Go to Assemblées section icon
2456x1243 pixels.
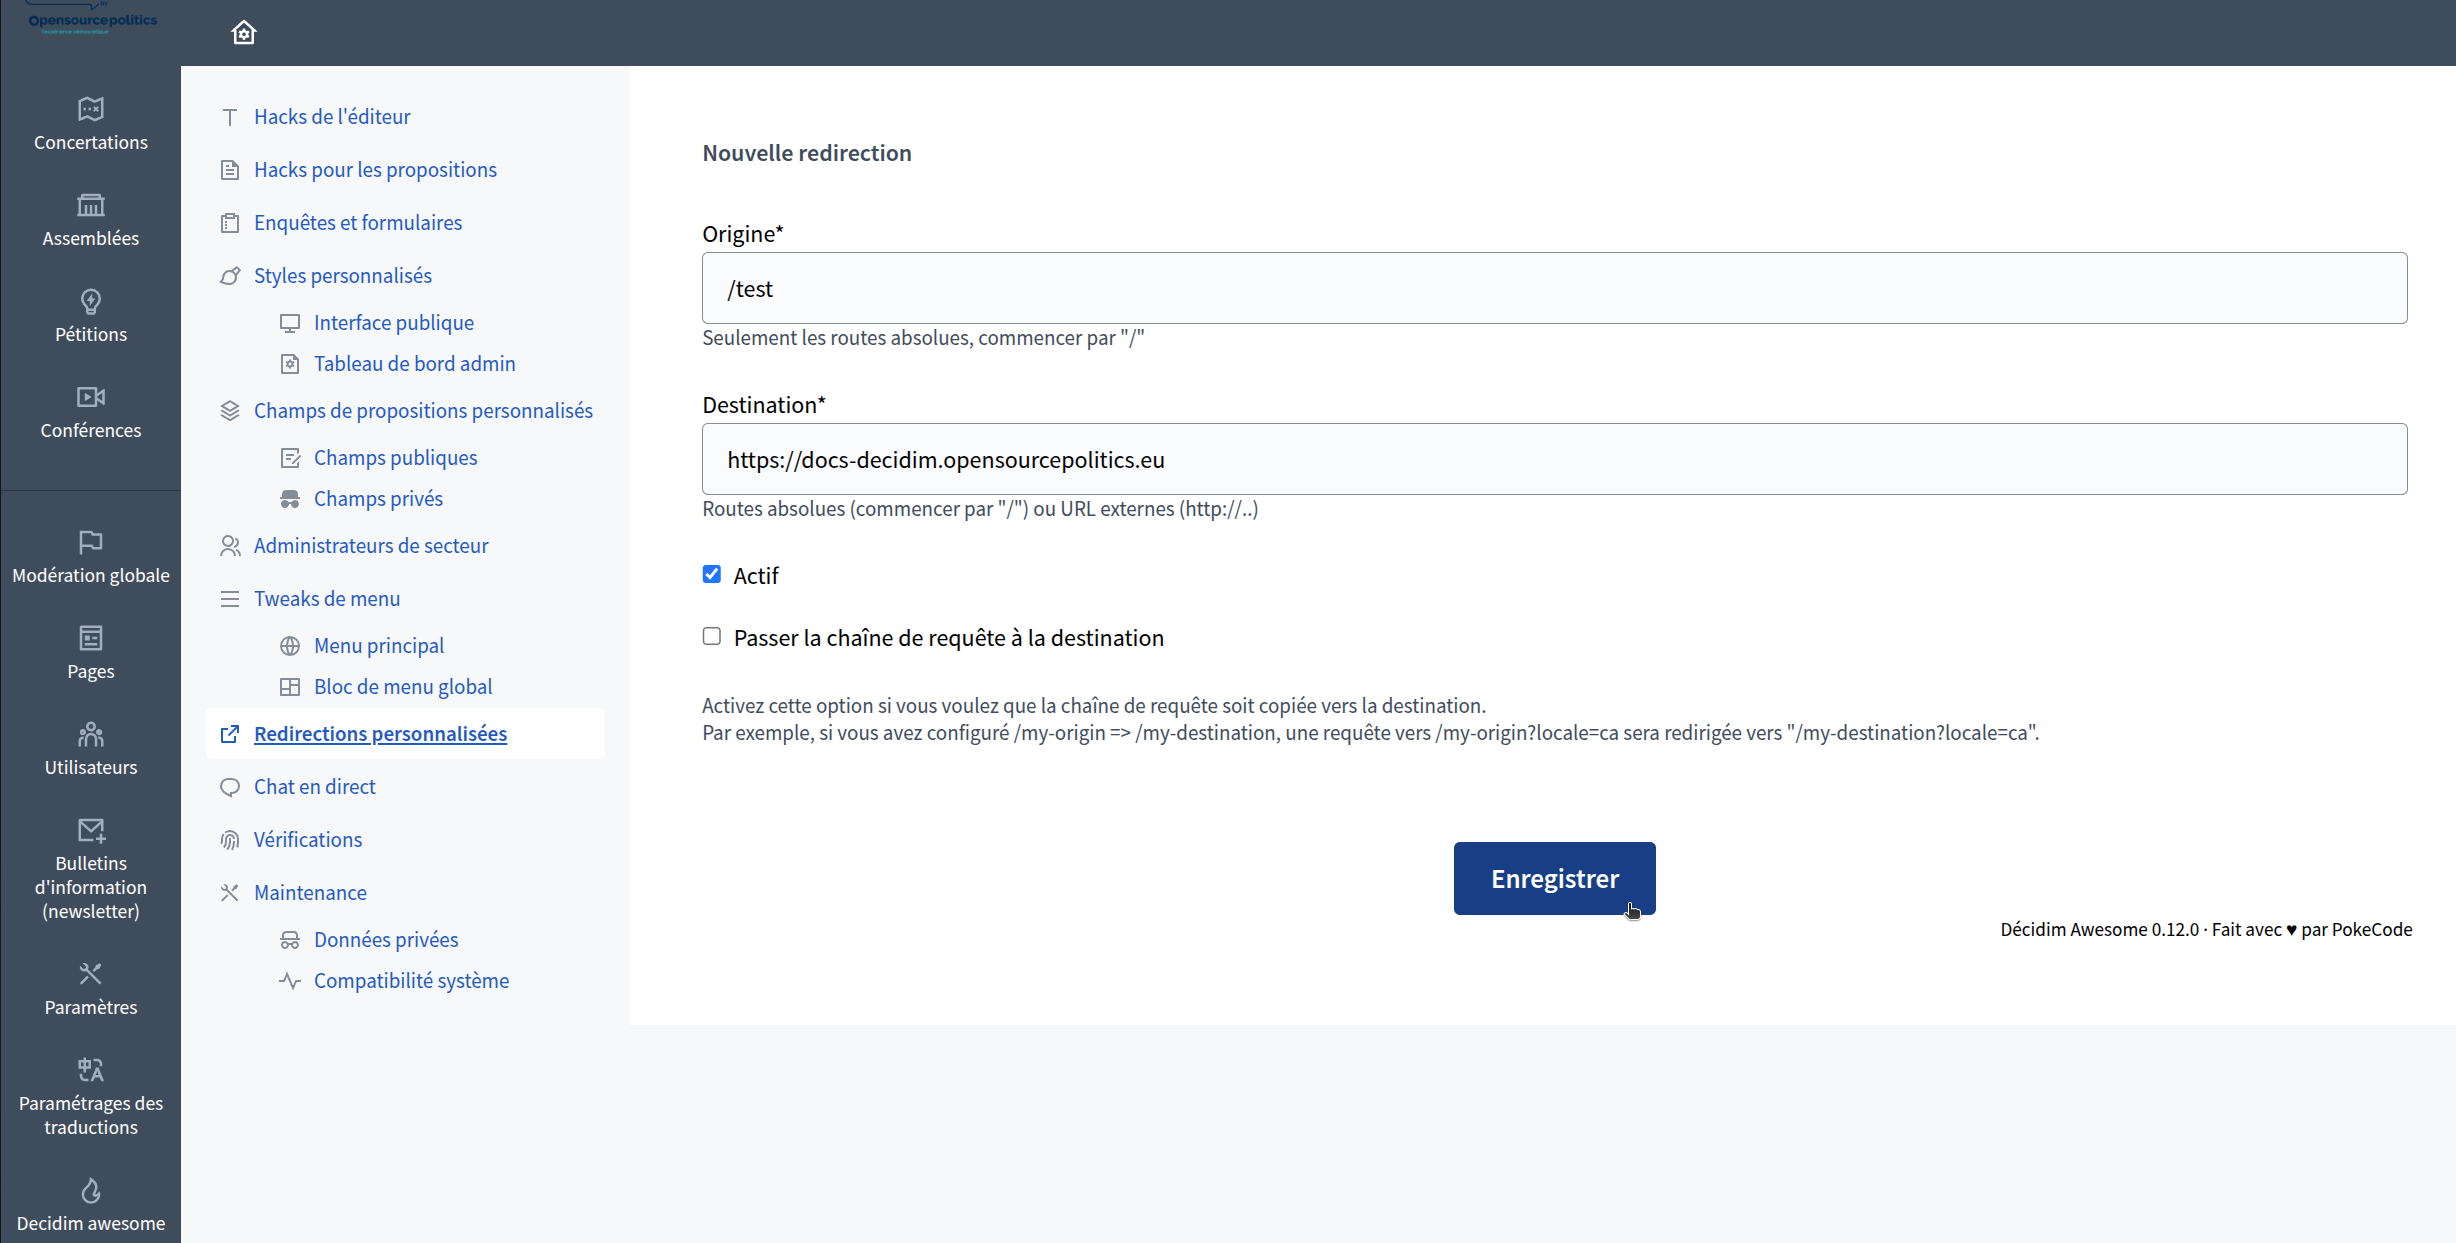click(90, 205)
